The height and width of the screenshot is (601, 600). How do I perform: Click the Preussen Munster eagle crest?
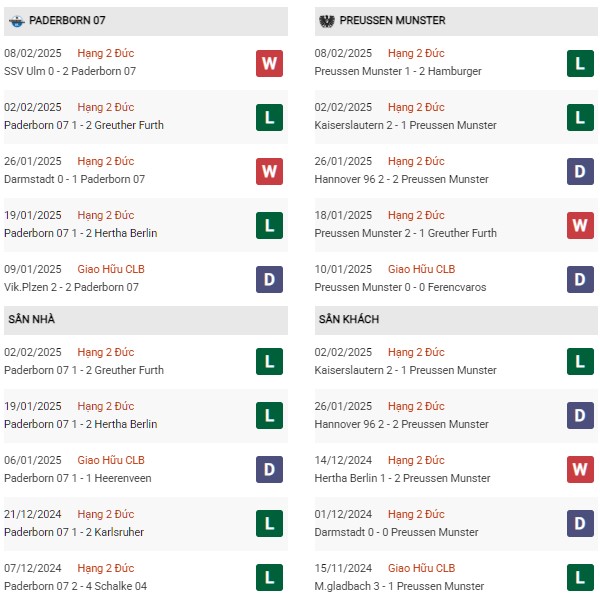pos(327,21)
